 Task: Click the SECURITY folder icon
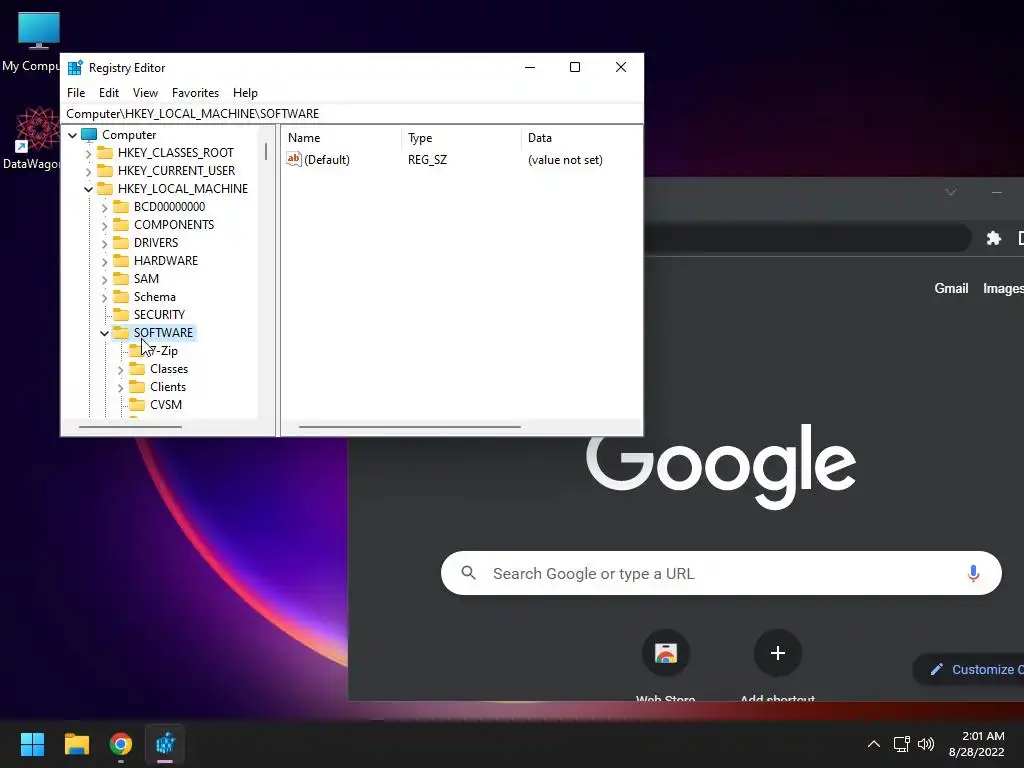click(x=121, y=315)
